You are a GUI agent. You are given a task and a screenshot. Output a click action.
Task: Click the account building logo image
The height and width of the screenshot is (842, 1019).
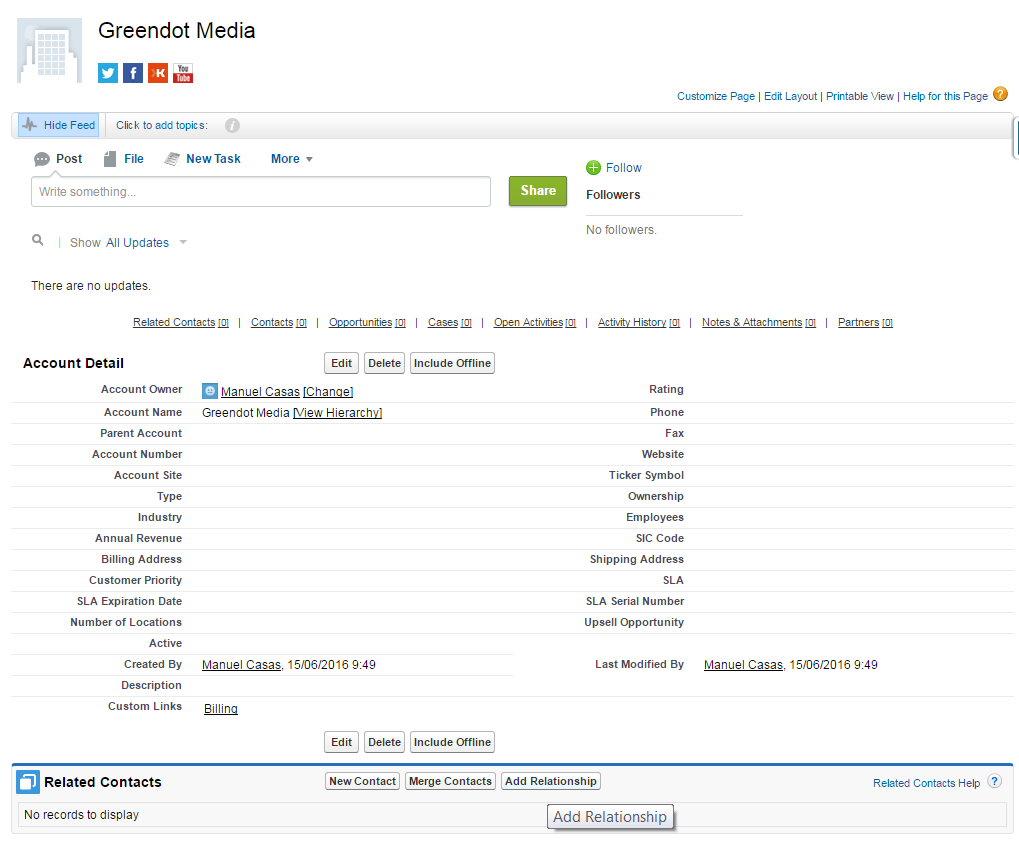coord(49,51)
